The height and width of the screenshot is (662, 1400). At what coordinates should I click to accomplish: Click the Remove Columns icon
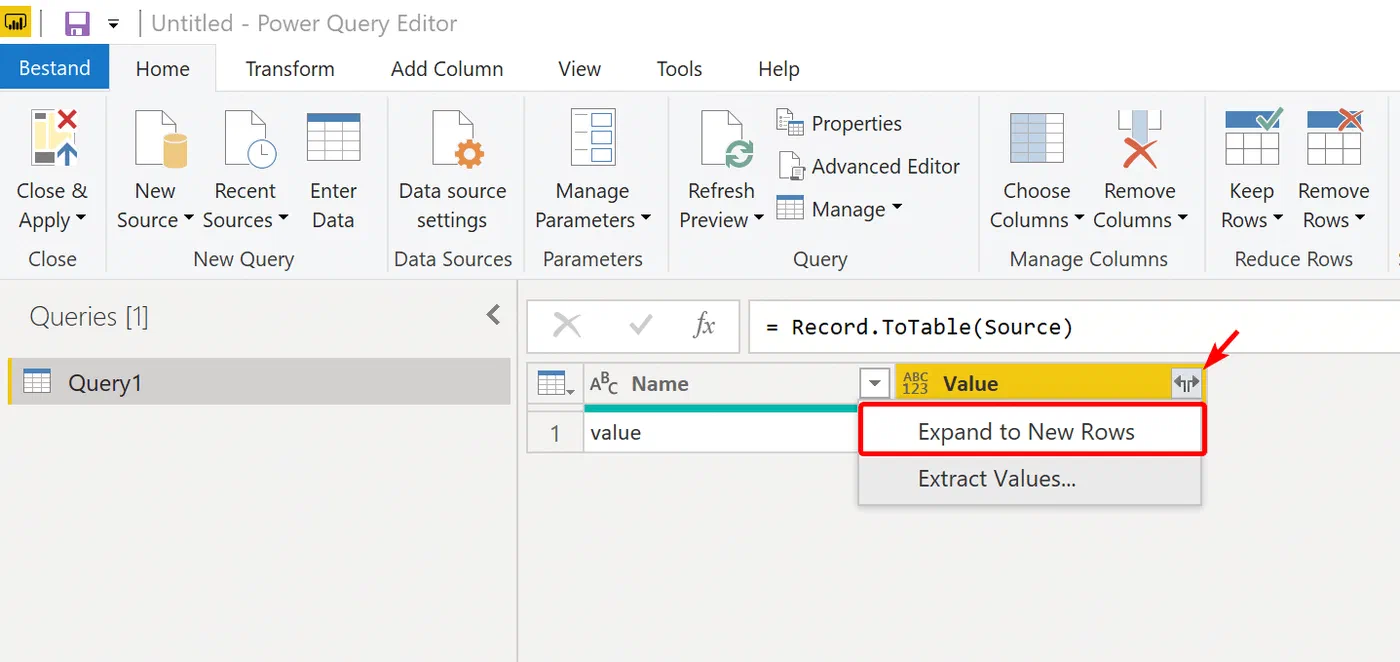coord(1139,138)
